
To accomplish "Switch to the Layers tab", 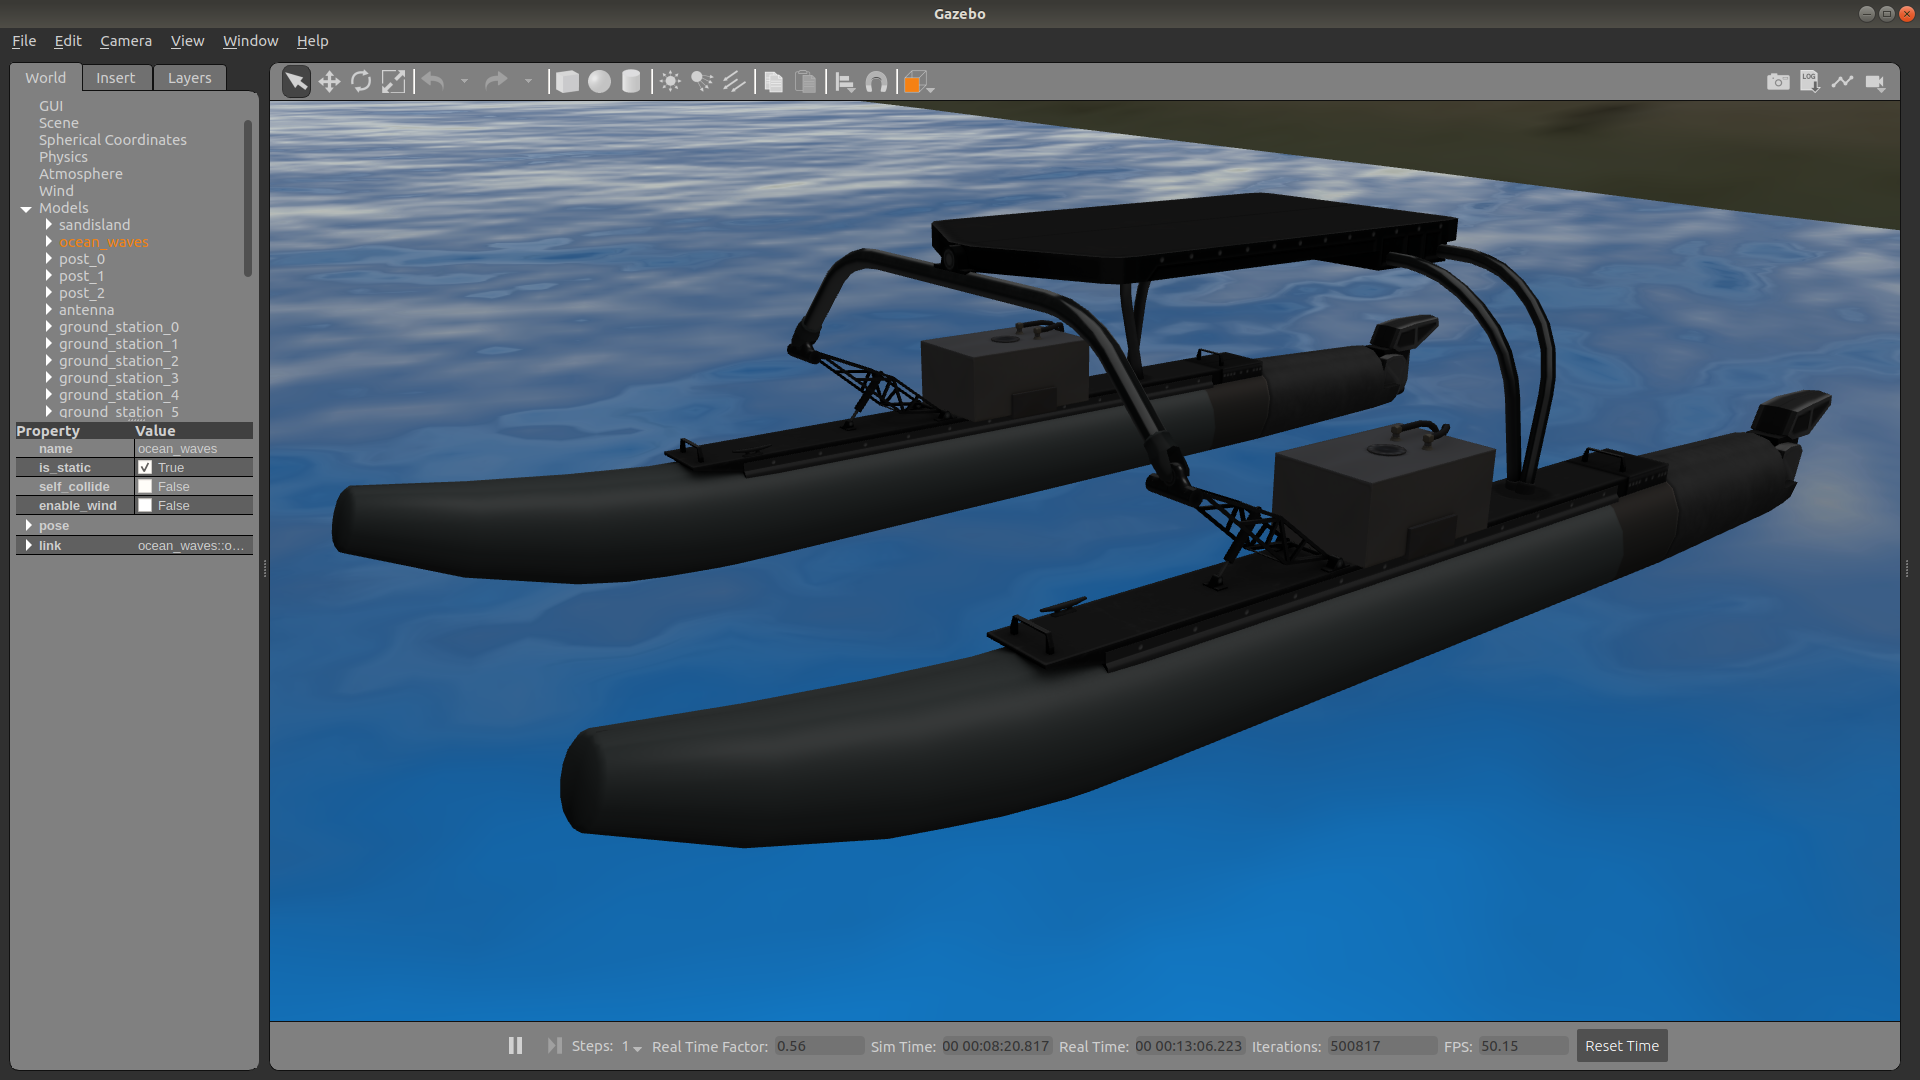I will (190, 78).
